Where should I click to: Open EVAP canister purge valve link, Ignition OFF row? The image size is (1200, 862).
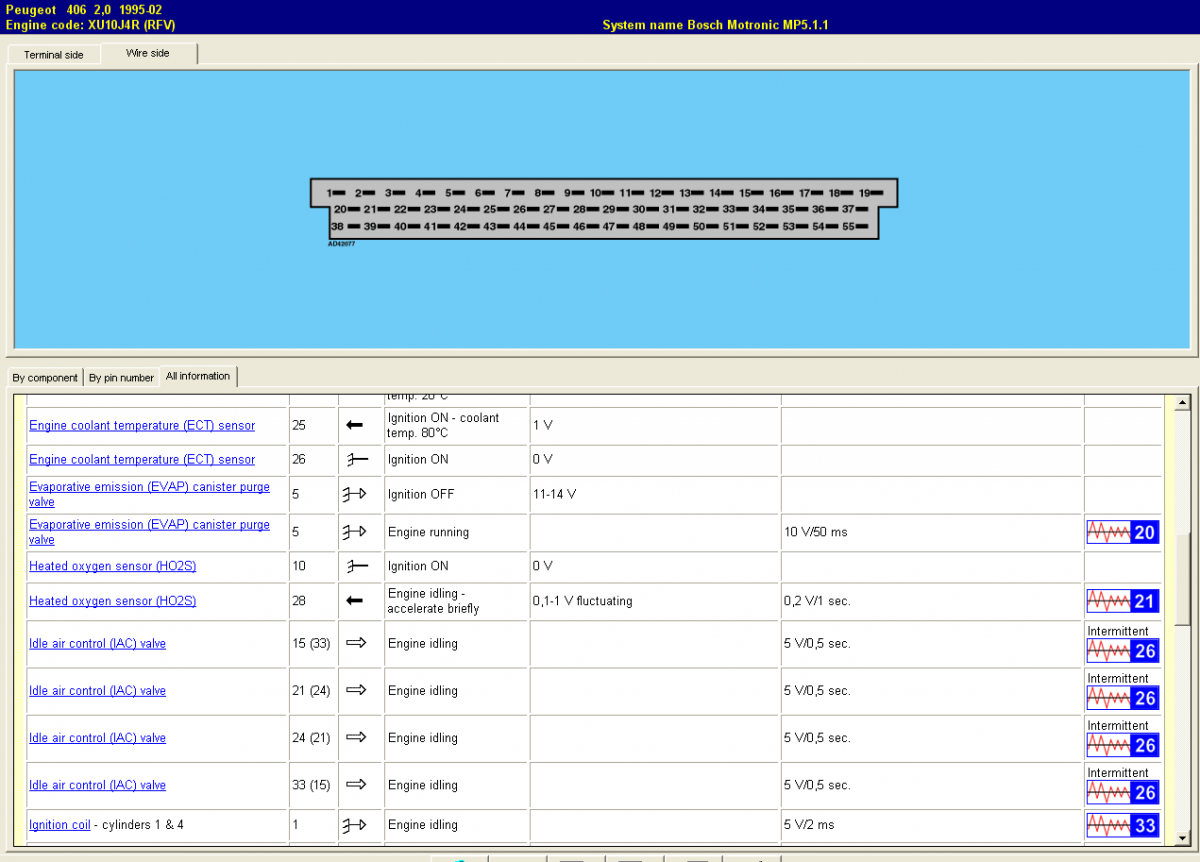point(149,494)
